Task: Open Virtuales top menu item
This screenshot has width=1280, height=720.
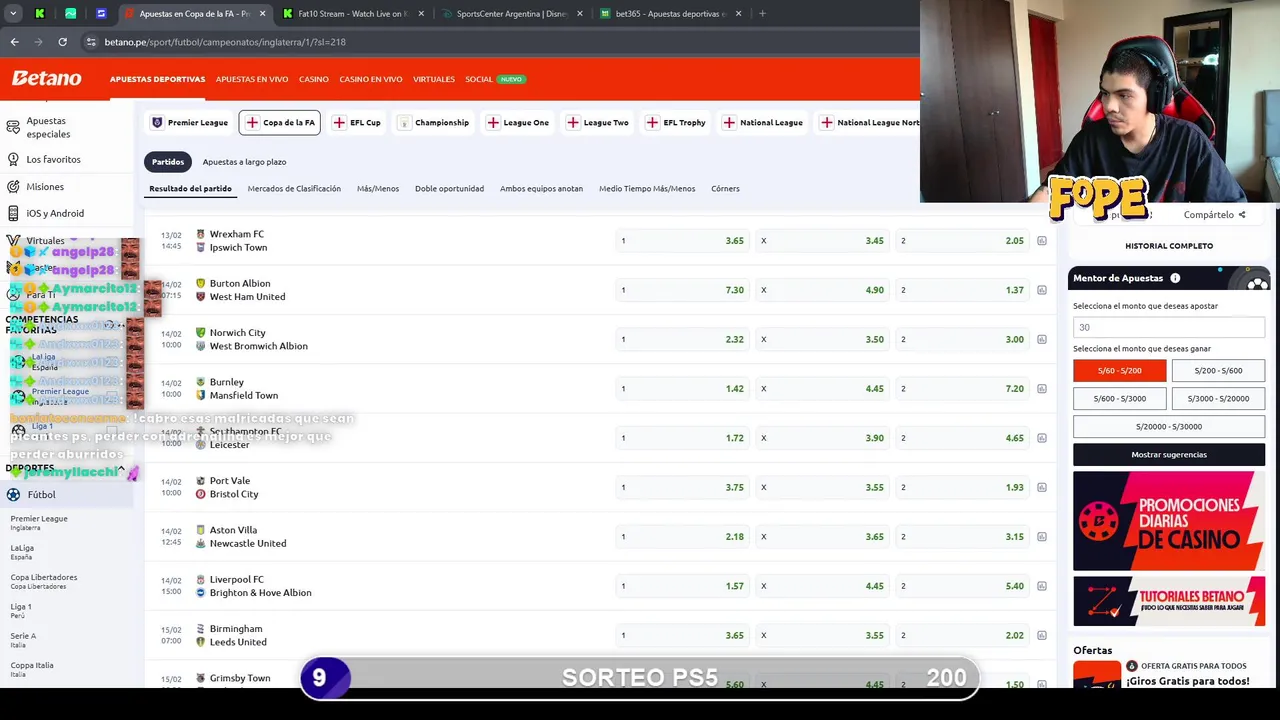Action: [434, 79]
